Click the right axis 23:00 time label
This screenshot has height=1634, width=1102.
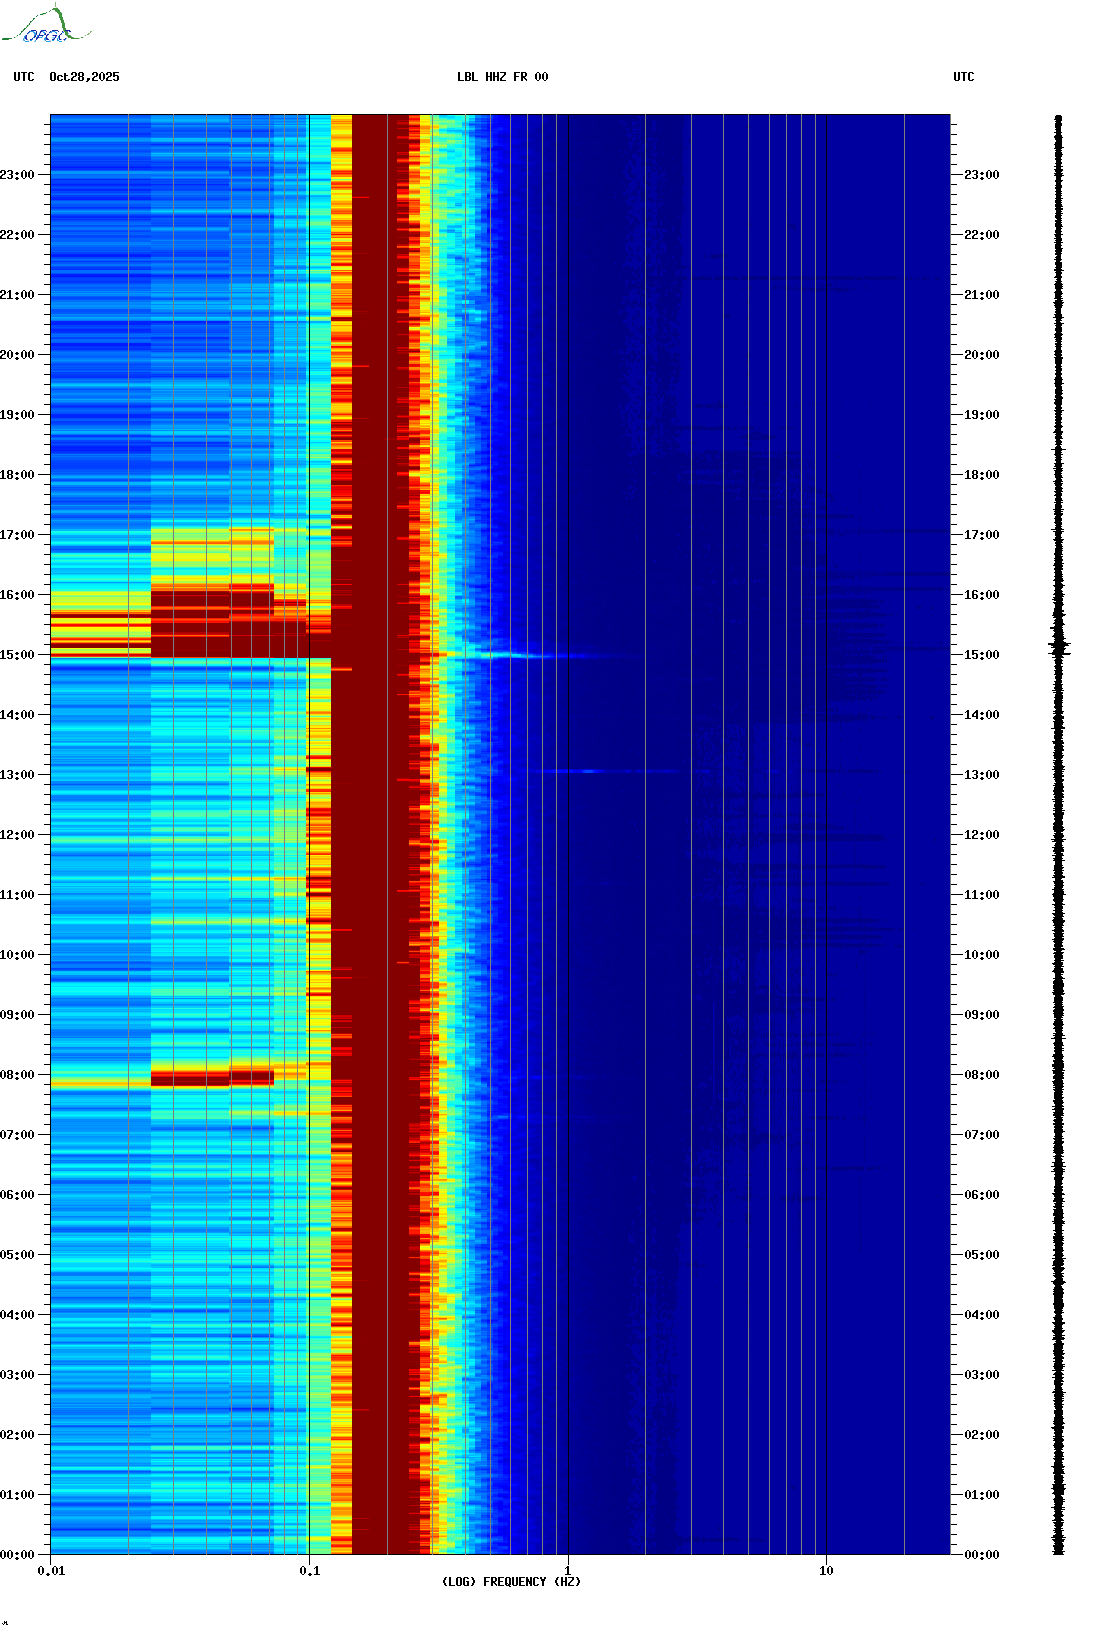click(x=982, y=175)
